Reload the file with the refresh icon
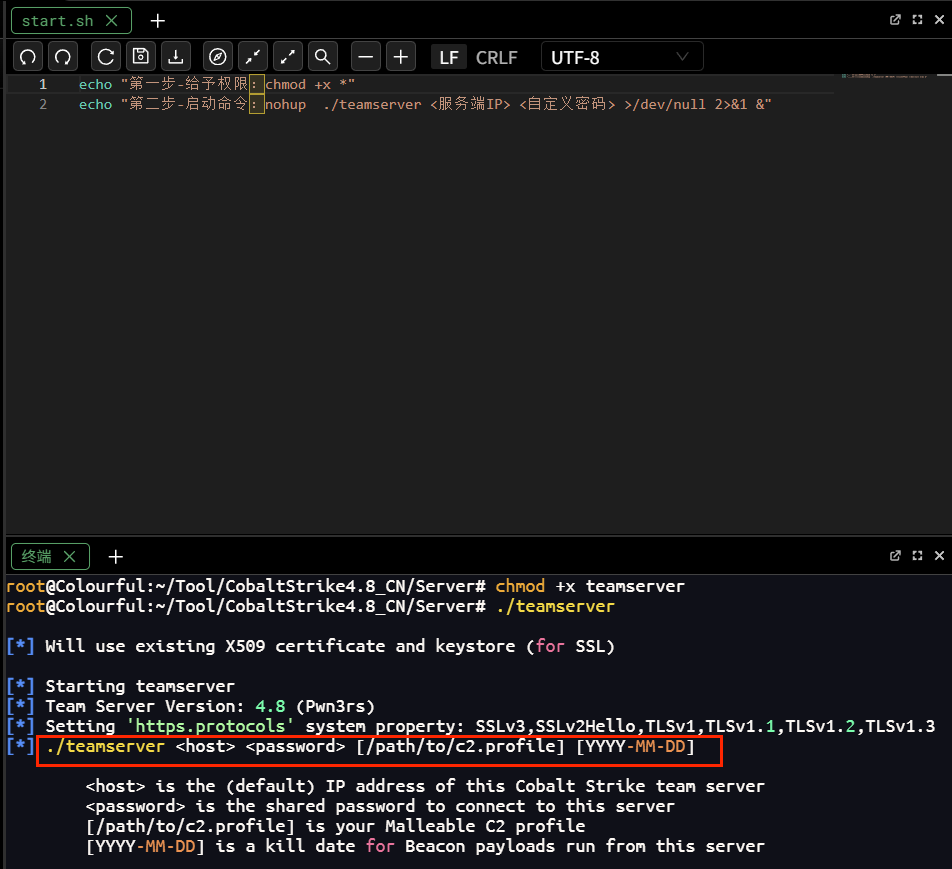This screenshot has height=869, width=952. [x=106, y=57]
